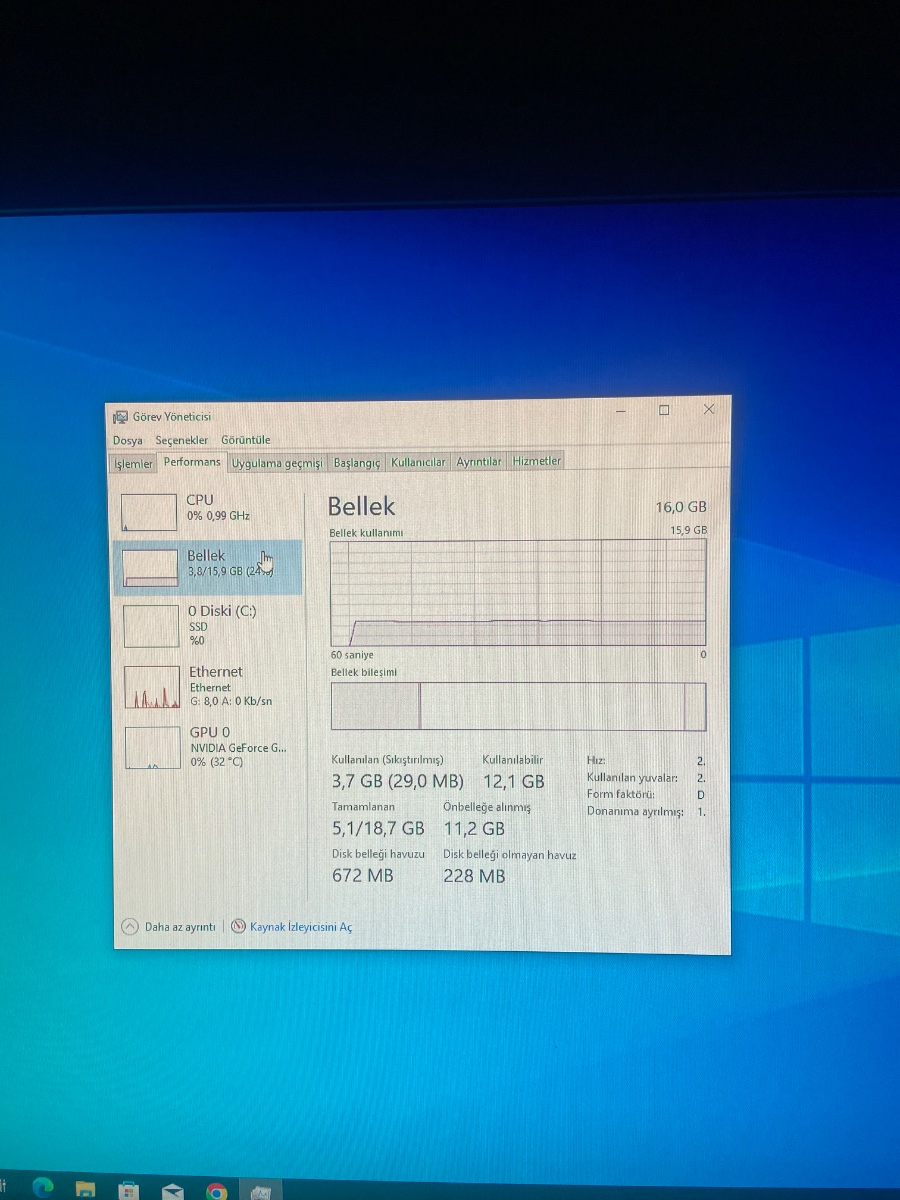The image size is (900, 1200).
Task: Open the Dosya menu
Action: click(x=128, y=440)
